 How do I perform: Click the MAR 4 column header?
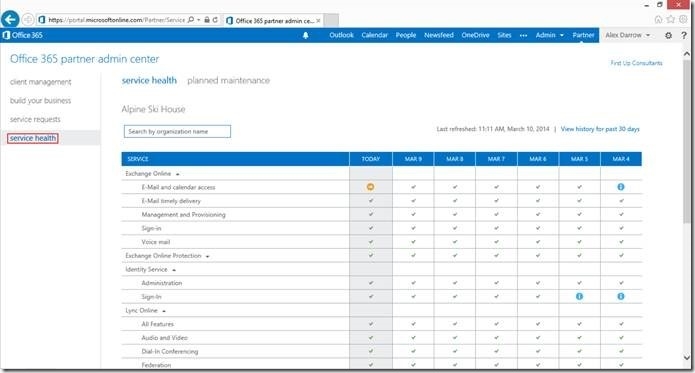621,159
